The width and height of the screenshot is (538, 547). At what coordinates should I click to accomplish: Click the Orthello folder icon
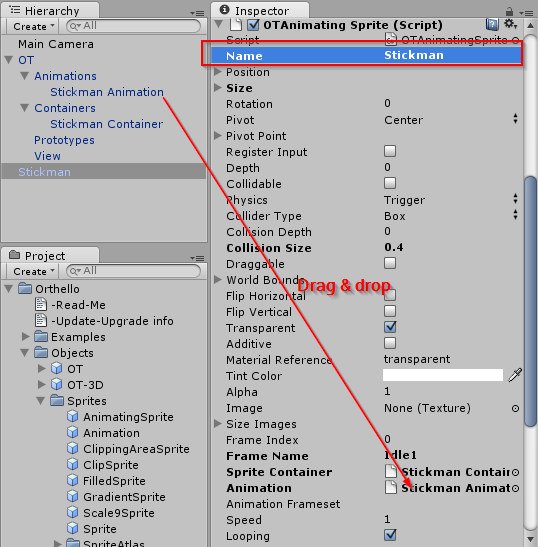(25, 288)
